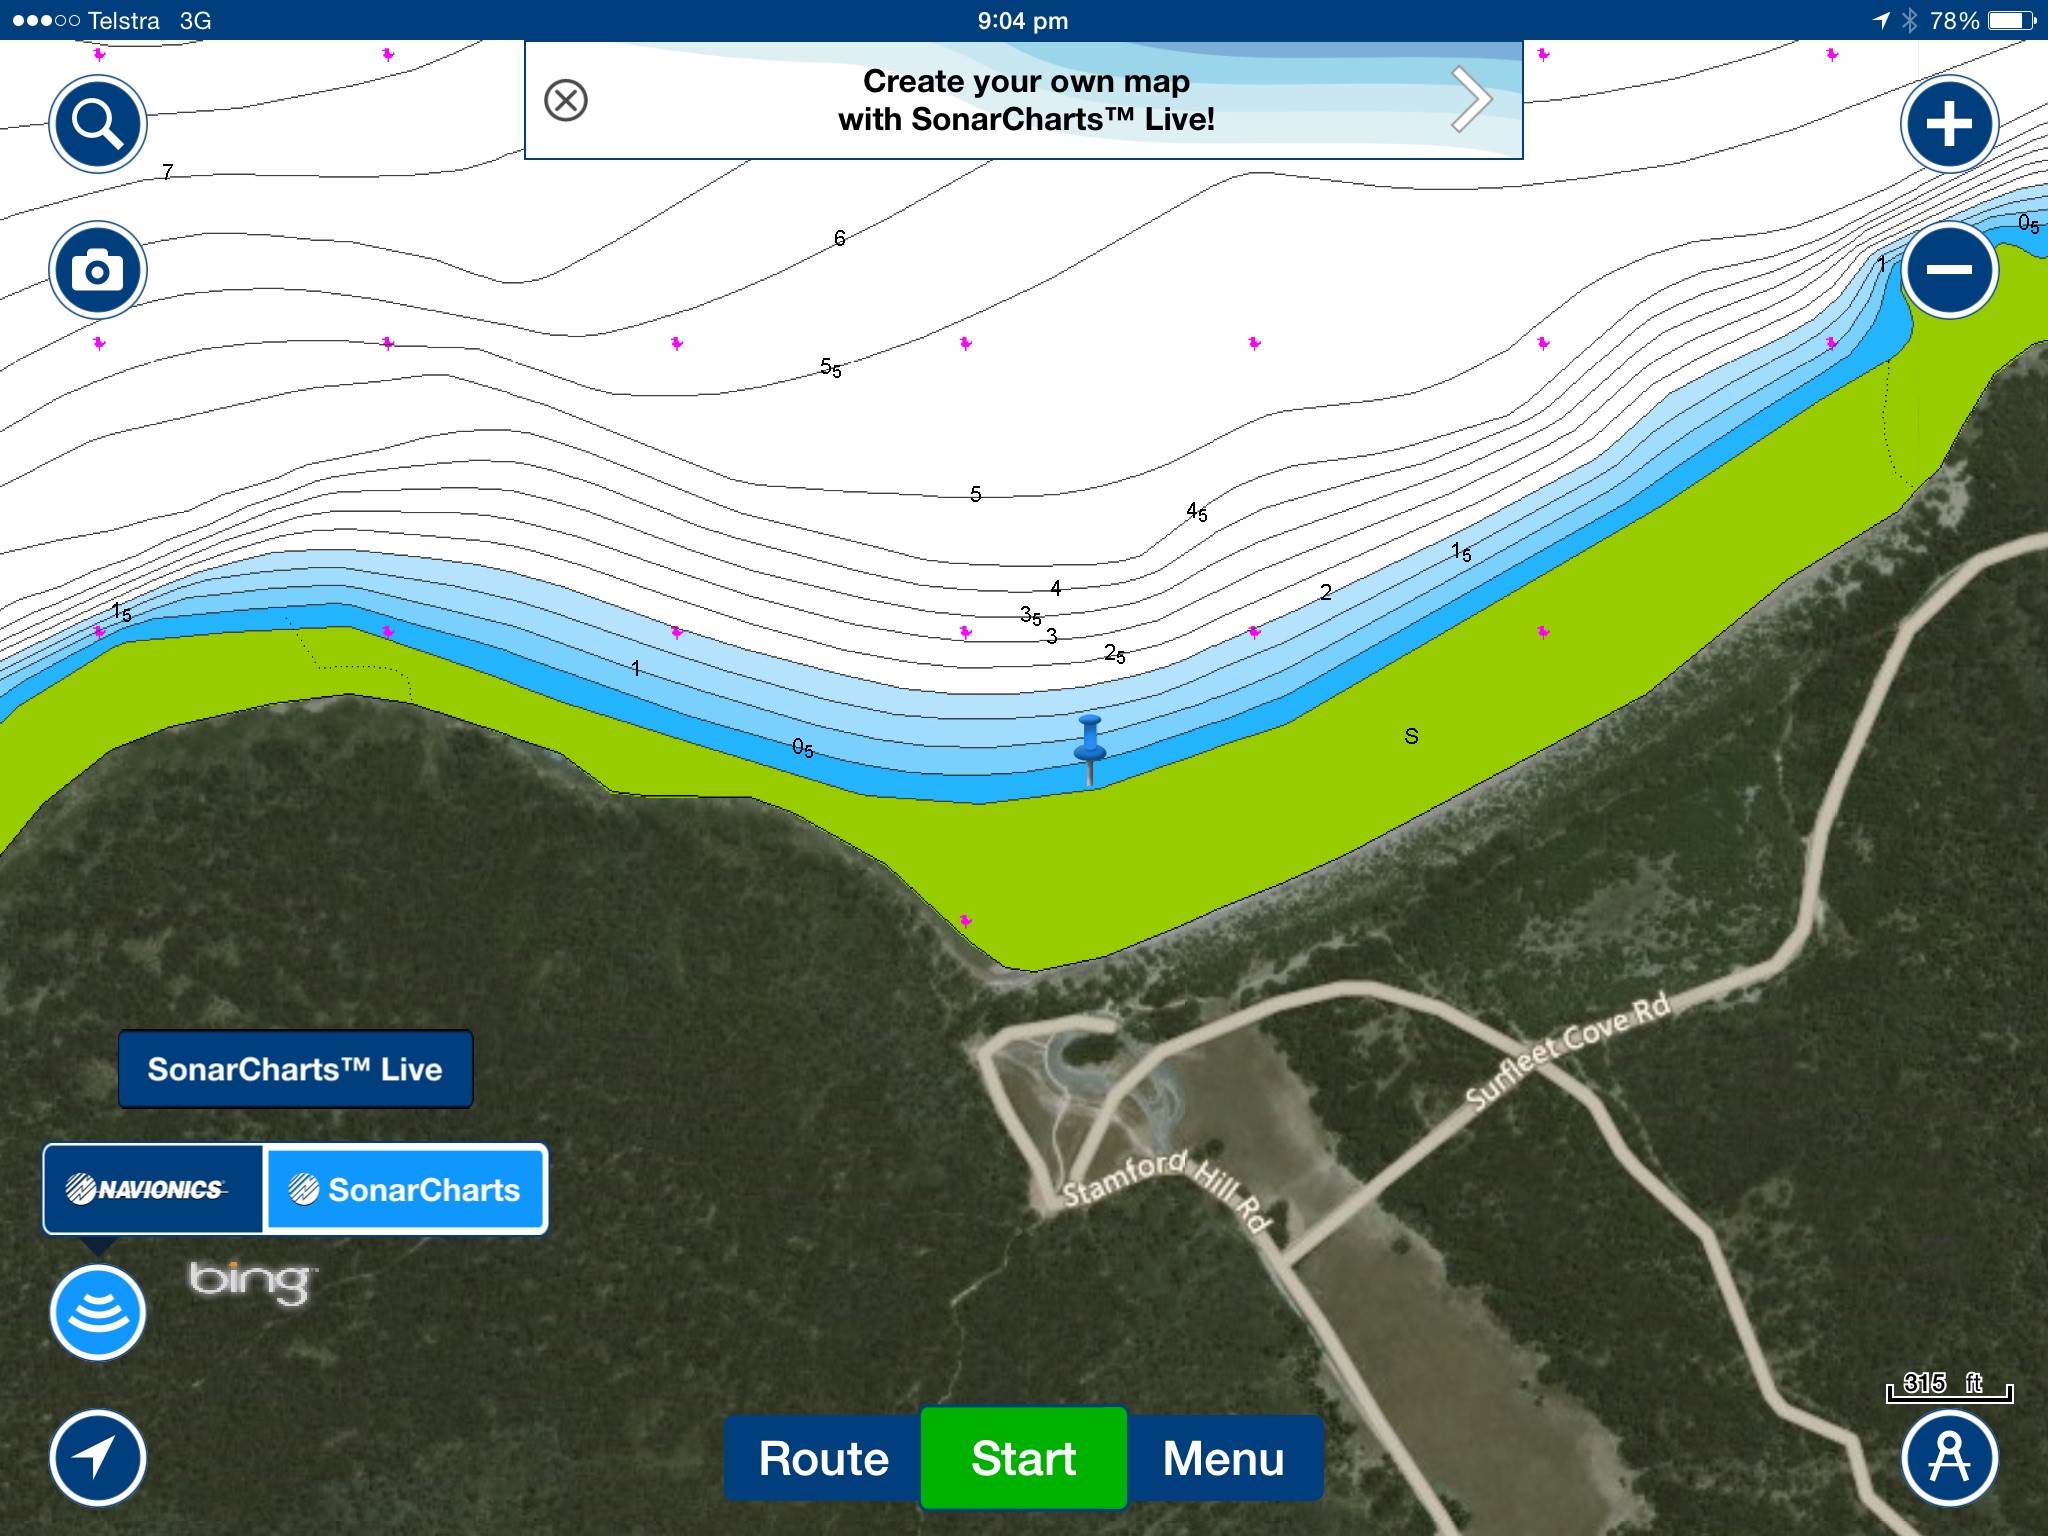Enable SonarCharts Live option
Viewport: 2048px width, 1536px height.
pos(295,1069)
